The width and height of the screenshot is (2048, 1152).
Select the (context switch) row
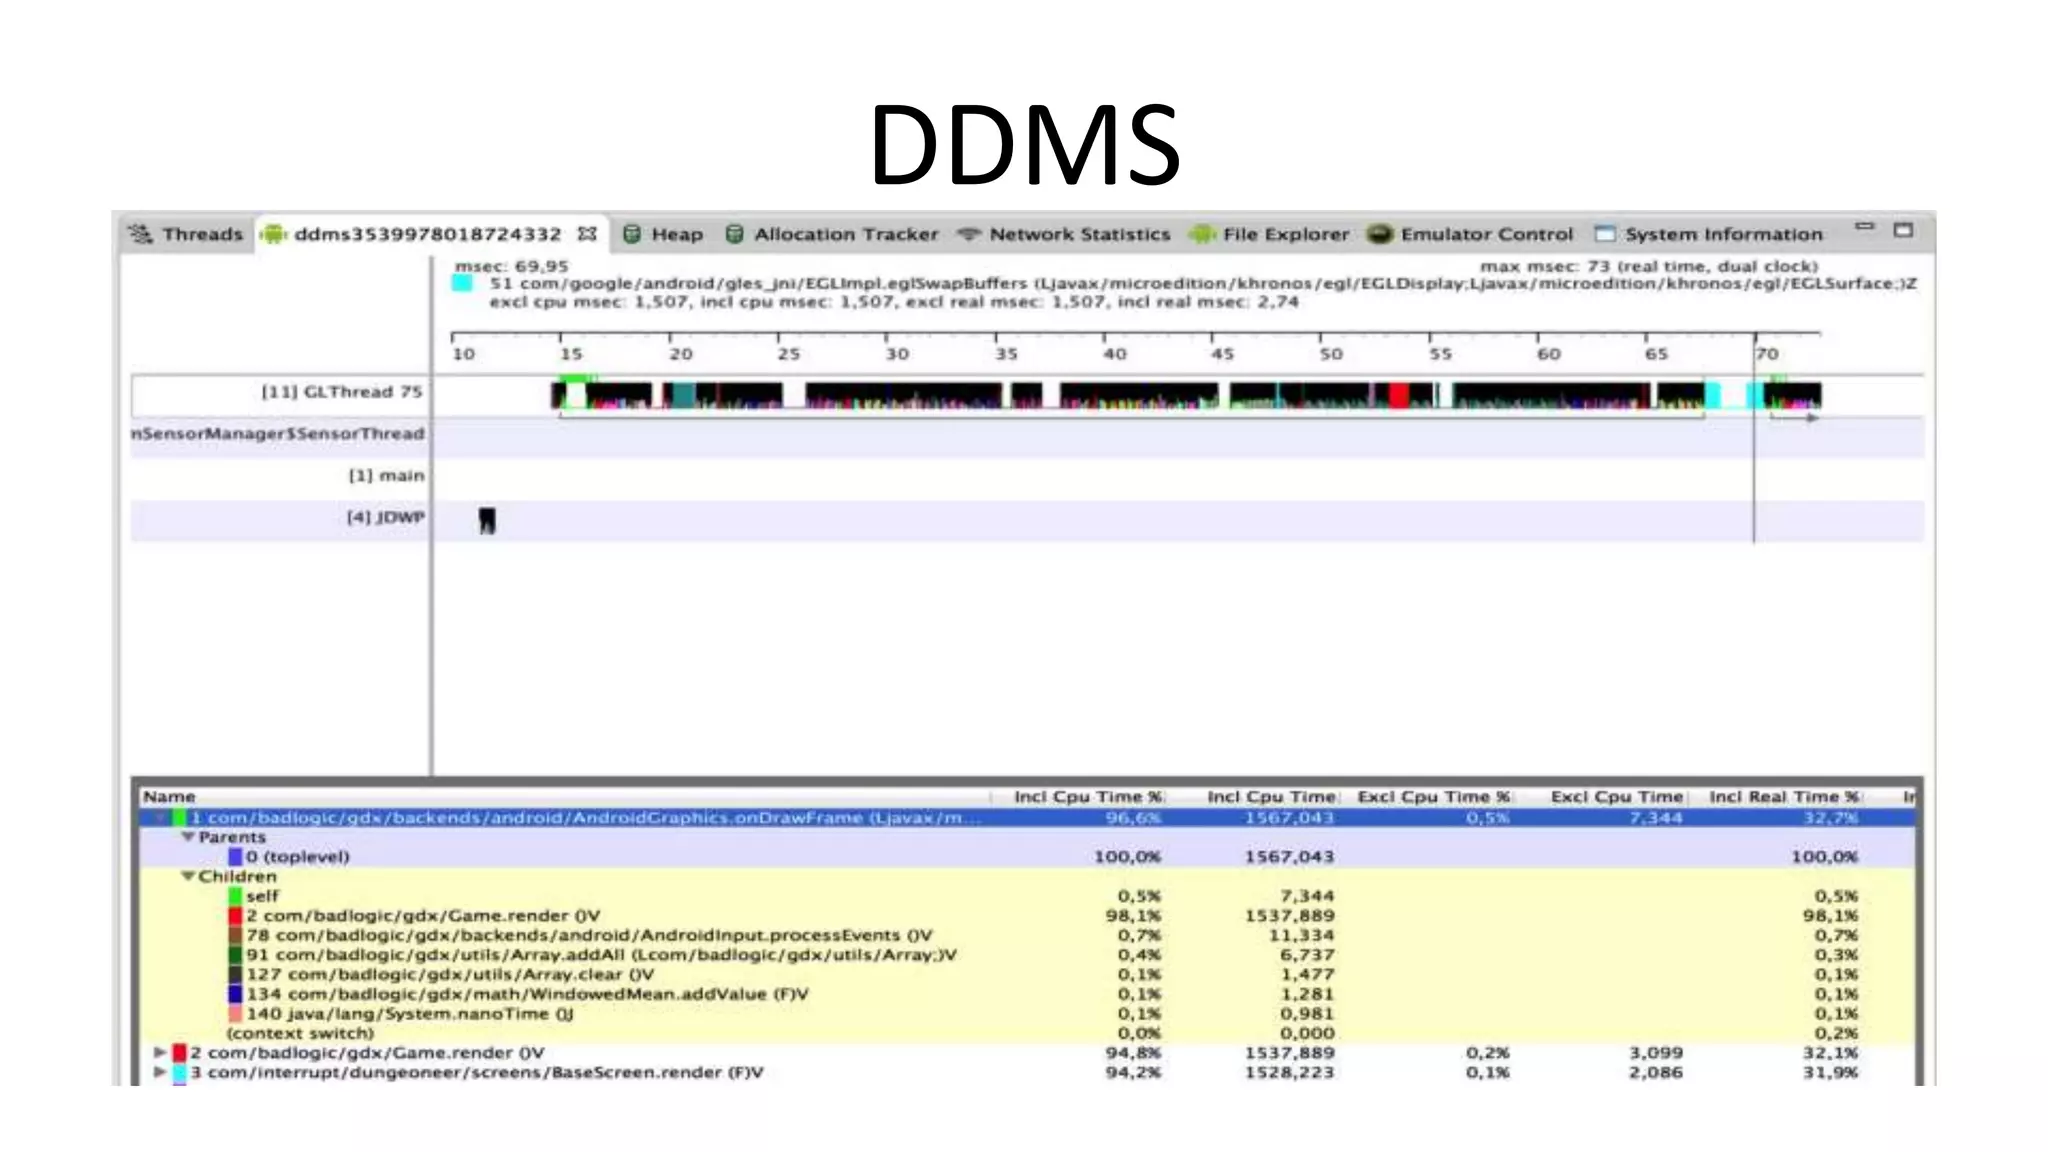point(1027,1033)
